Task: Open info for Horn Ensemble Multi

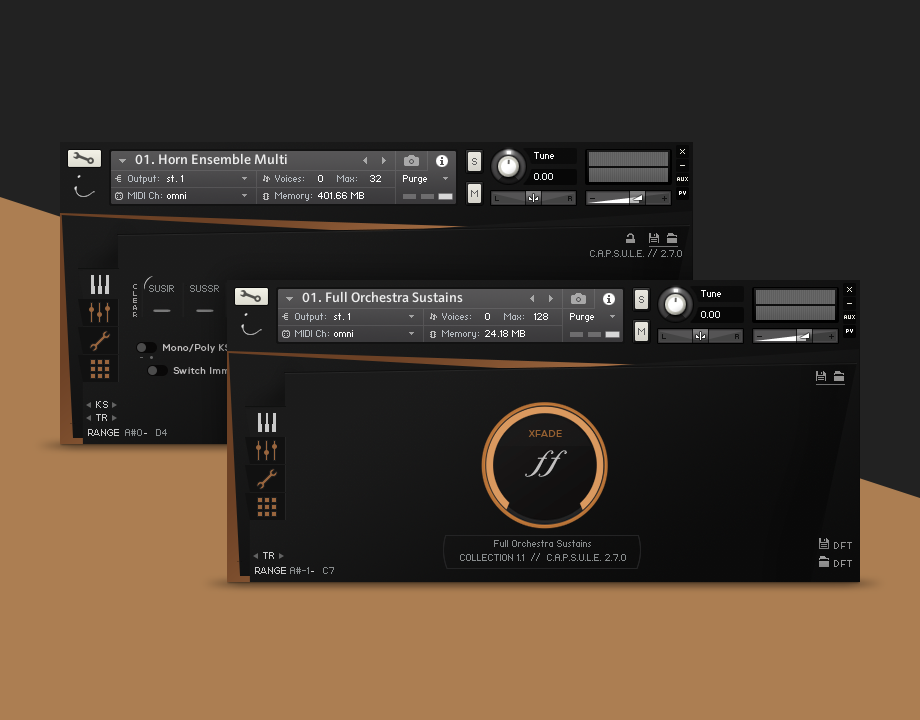Action: pyautogui.click(x=441, y=160)
